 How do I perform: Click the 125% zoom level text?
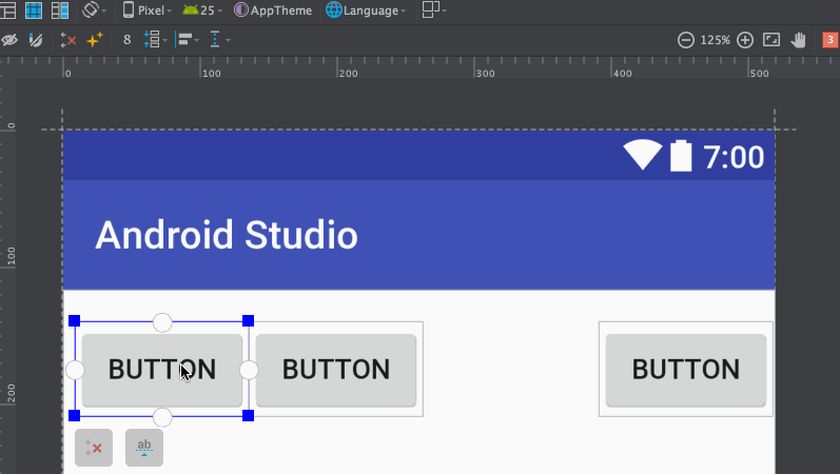pos(715,40)
